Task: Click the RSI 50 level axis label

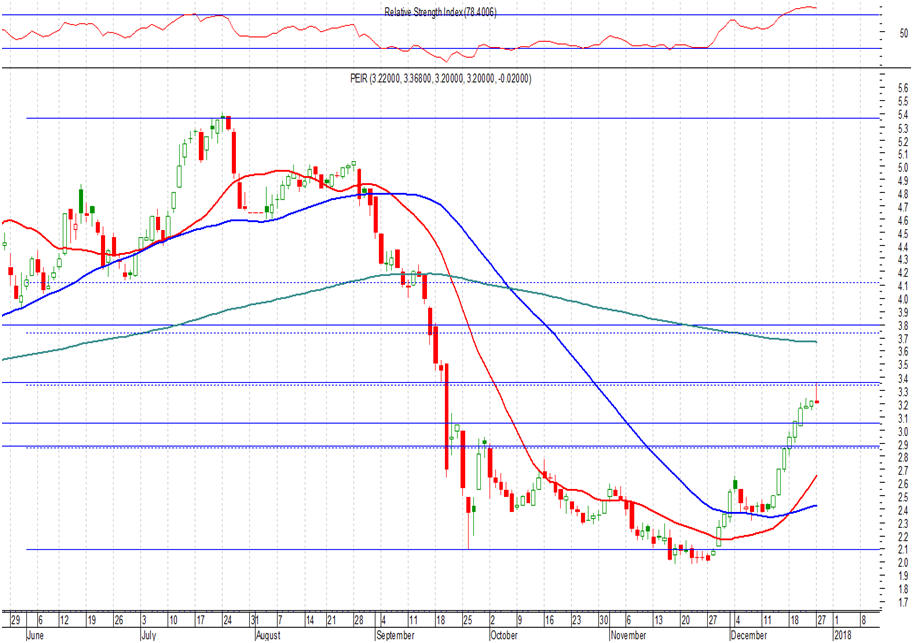Action: pos(903,34)
